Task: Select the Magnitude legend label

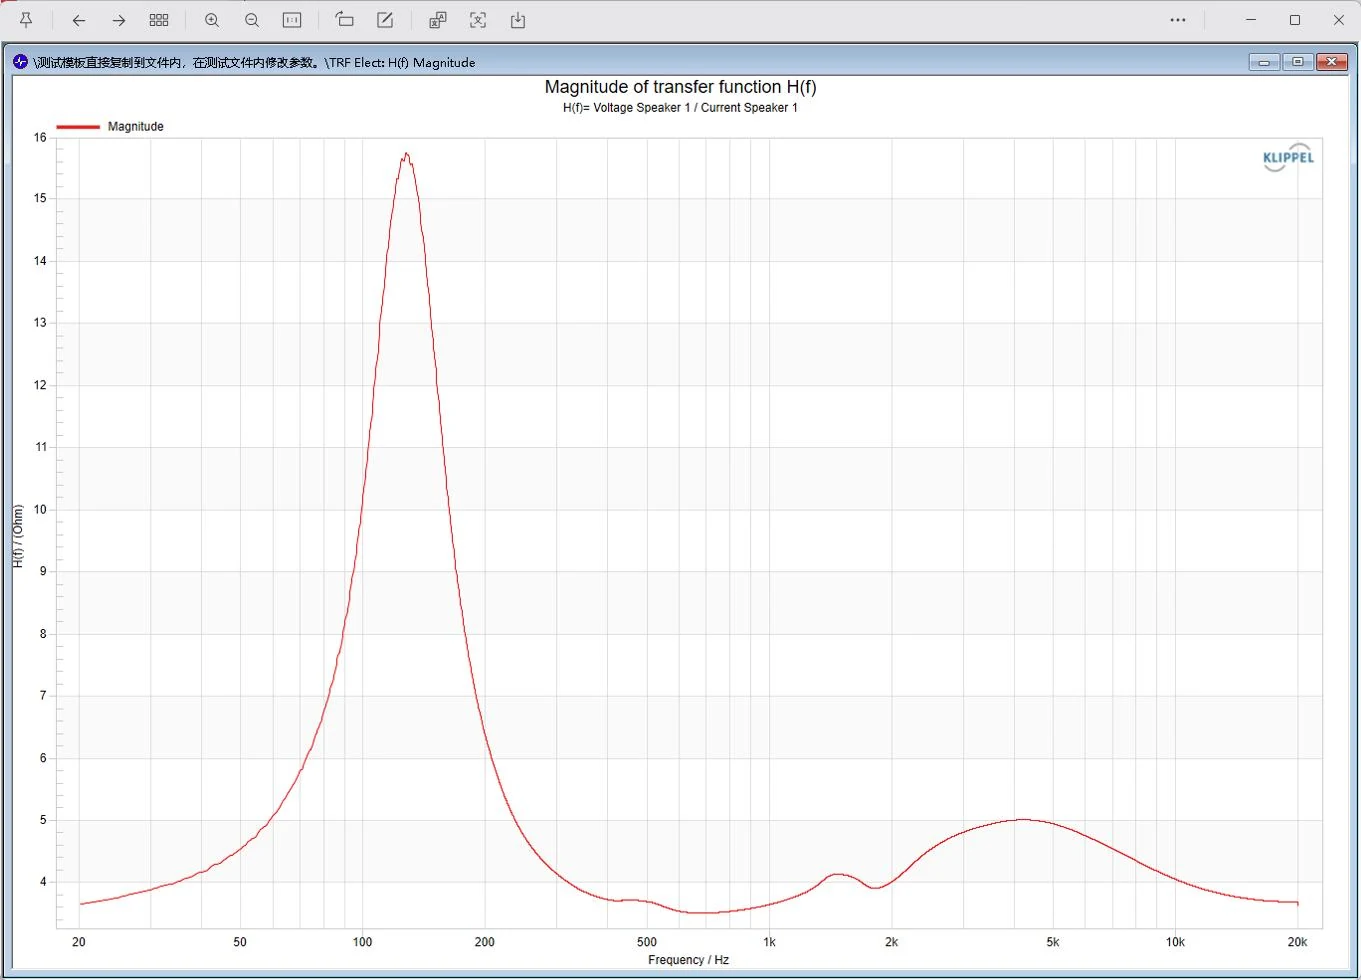Action: [136, 127]
